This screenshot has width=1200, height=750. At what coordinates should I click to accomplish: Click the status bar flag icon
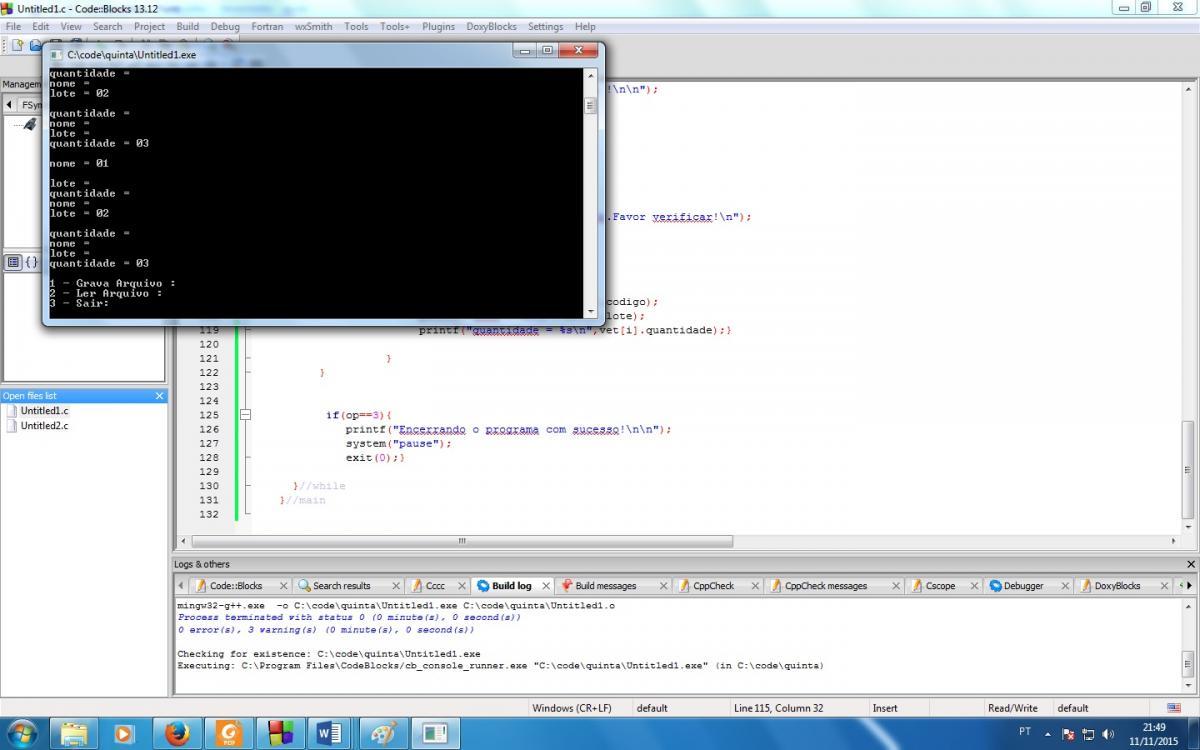(x=1174, y=708)
